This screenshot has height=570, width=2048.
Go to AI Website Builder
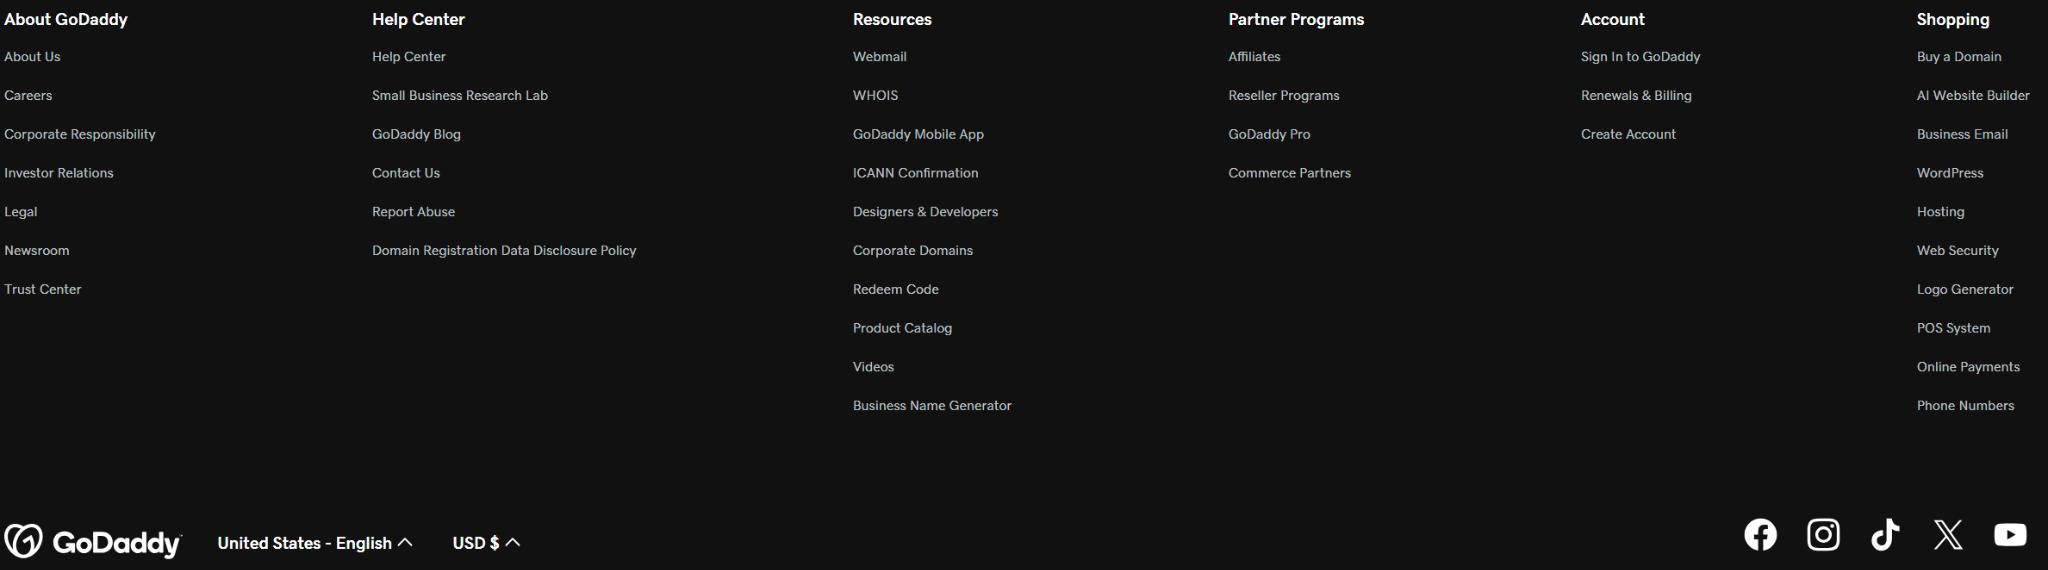pos(1973,96)
